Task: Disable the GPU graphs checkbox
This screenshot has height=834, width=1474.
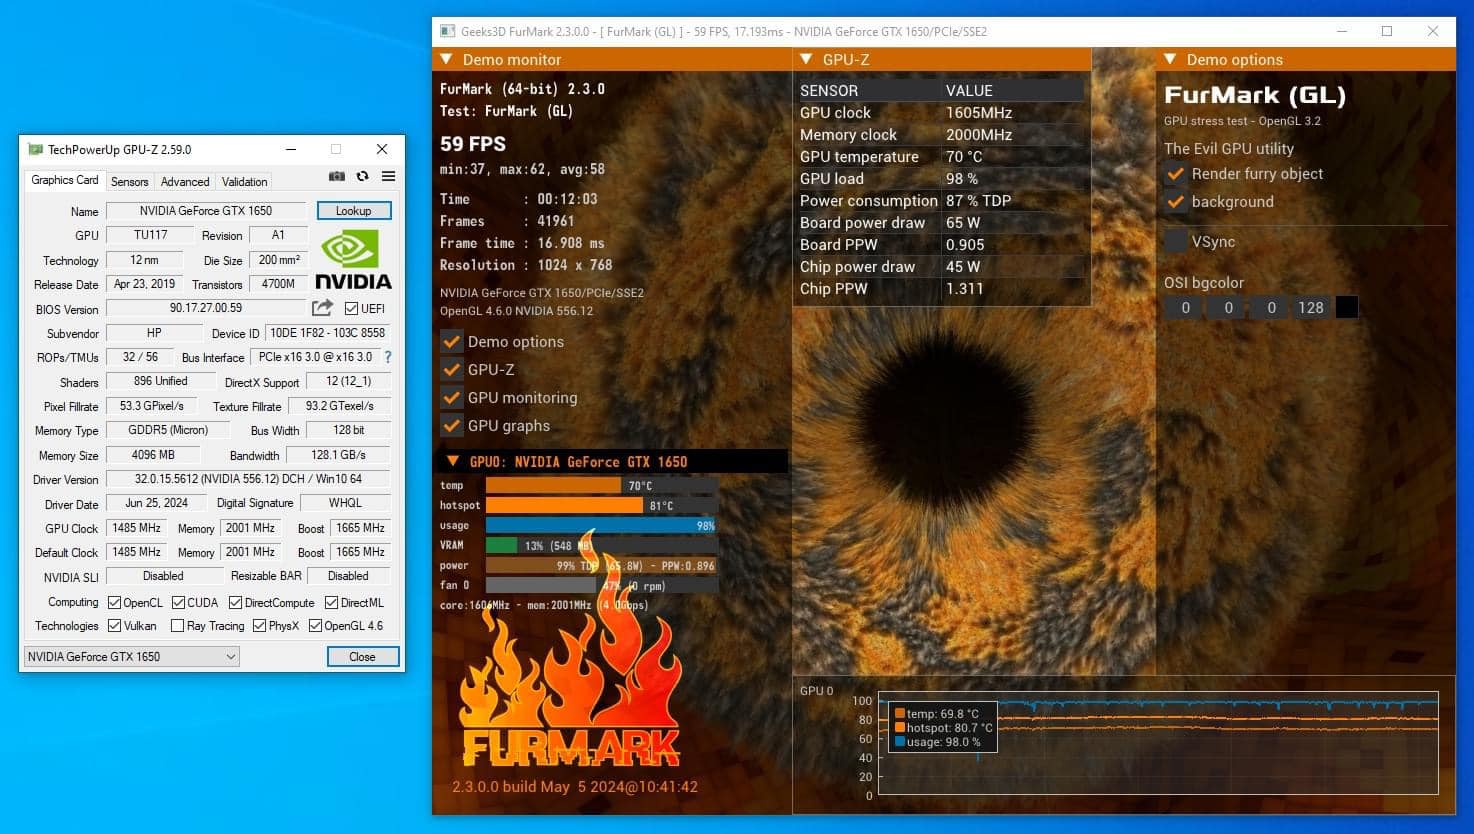Action: 452,425
